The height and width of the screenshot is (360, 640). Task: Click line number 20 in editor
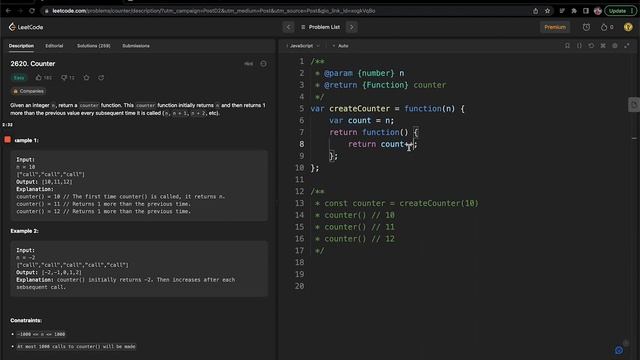(x=299, y=286)
